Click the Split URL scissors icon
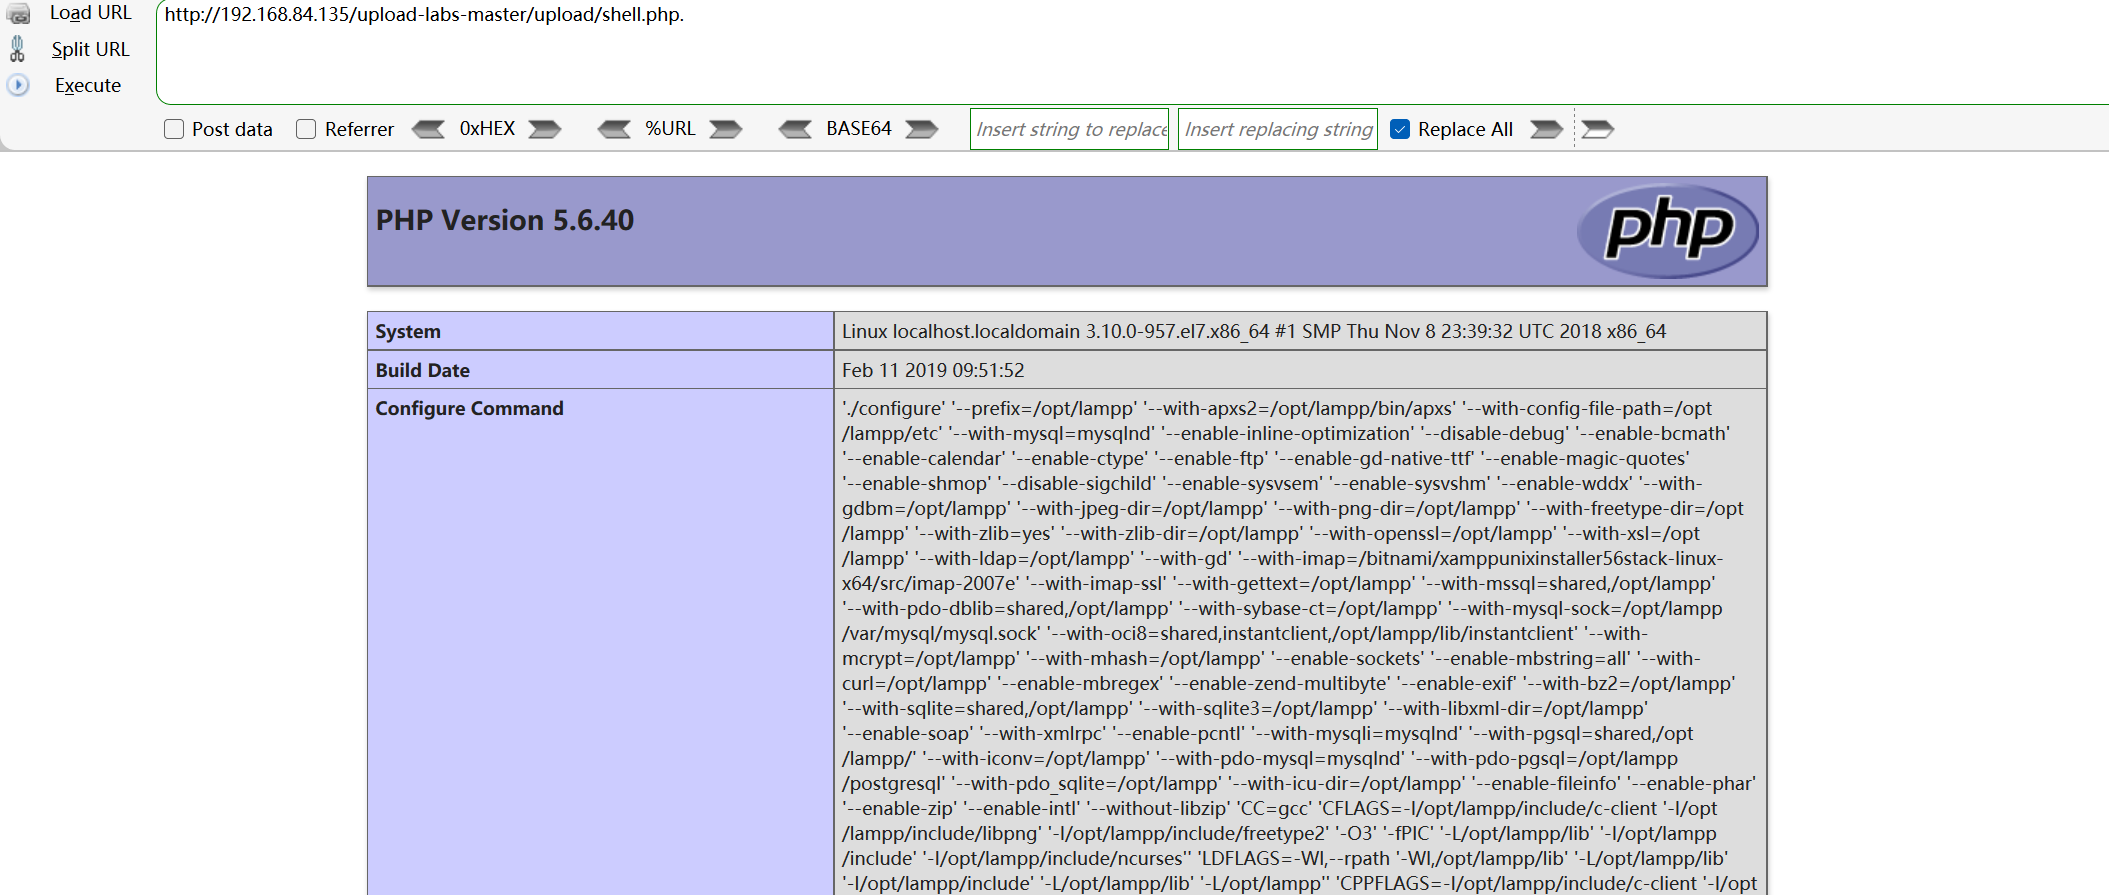The height and width of the screenshot is (895, 2109). [x=17, y=49]
